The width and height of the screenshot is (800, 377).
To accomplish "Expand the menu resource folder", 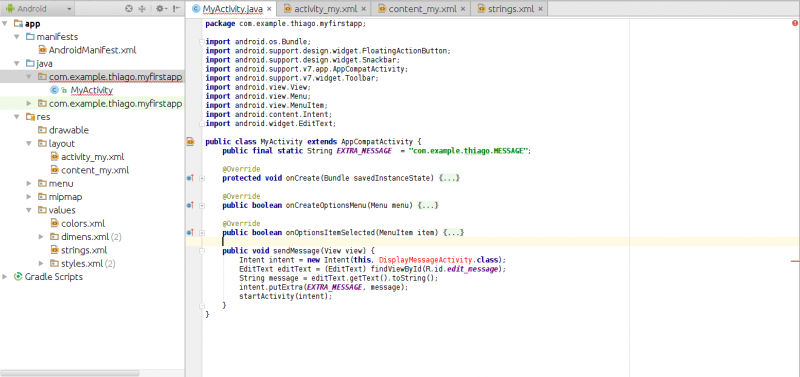I will [29, 184].
